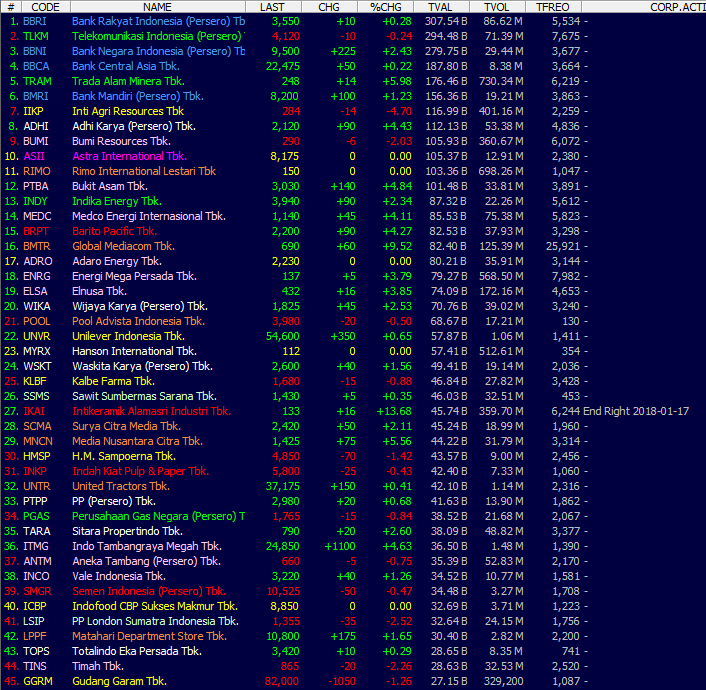
Task: Click Global Mediacom Tbk. name
Action: pos(123,246)
